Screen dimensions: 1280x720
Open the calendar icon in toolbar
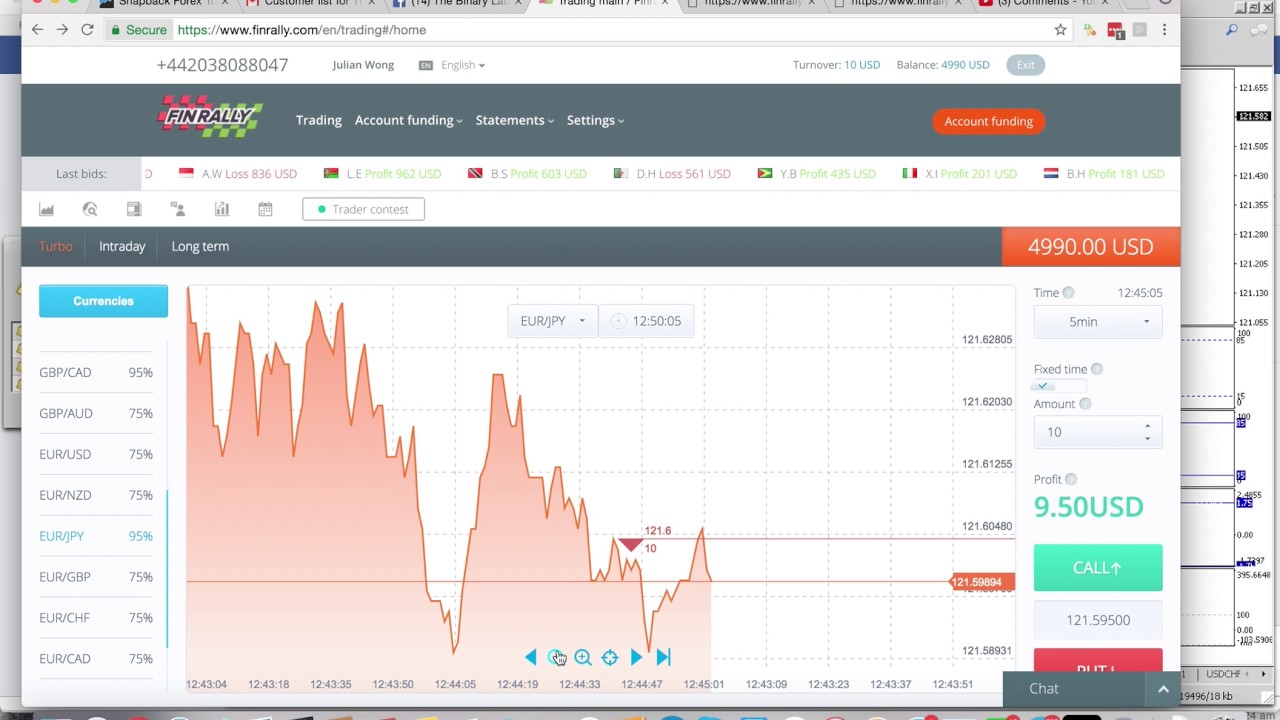pyautogui.click(x=265, y=209)
